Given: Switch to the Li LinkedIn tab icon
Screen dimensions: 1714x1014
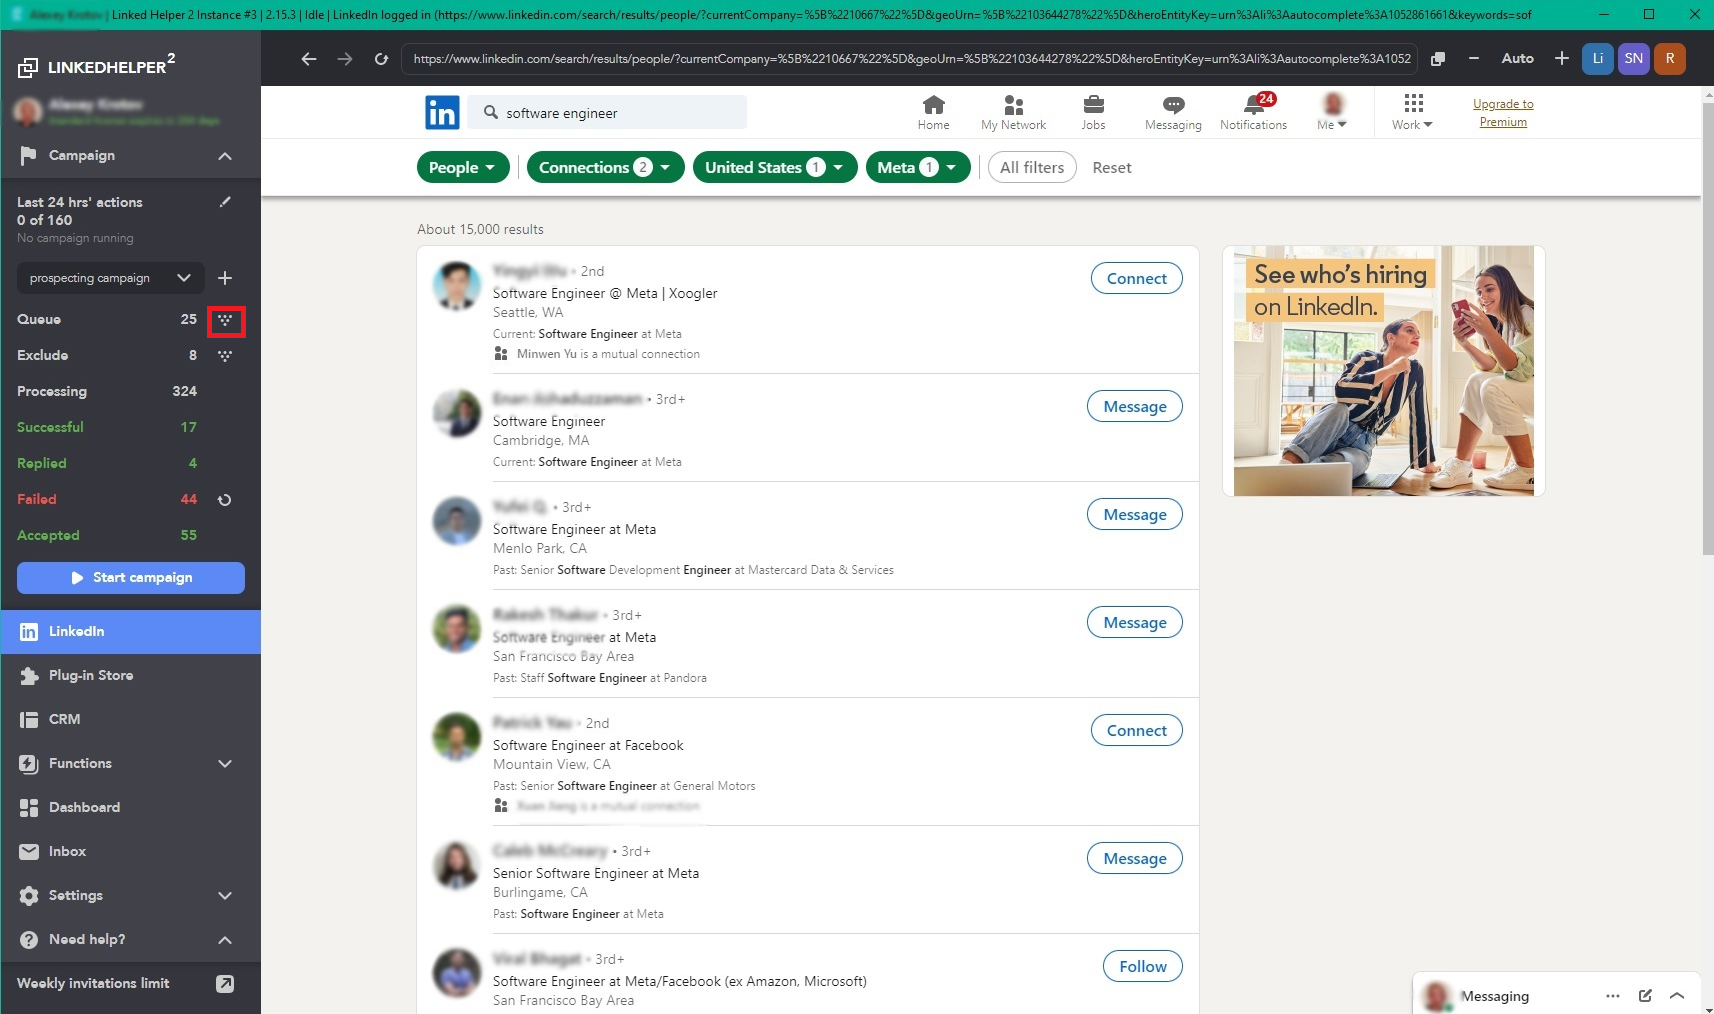Looking at the screenshot, I should tap(1598, 59).
